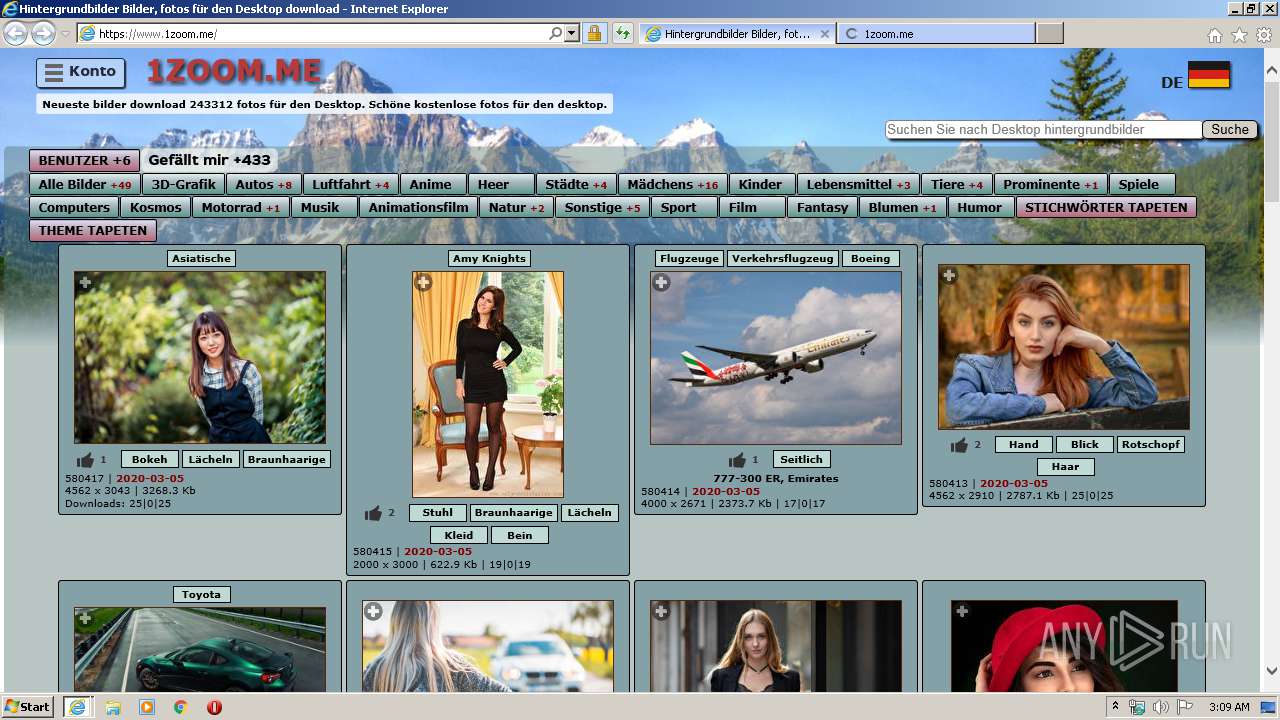Viewport: 1280px width, 720px height.
Task: Open the Motorrad category
Action: 240,207
